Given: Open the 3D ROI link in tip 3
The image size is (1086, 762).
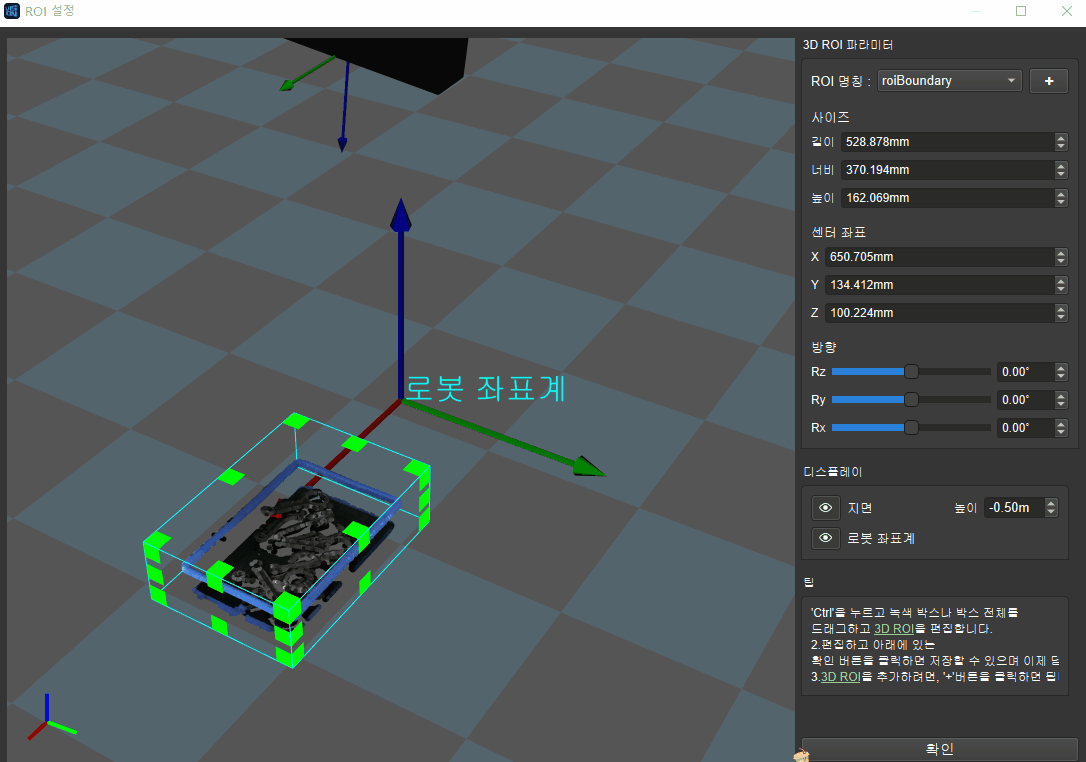Looking at the screenshot, I should 841,677.
